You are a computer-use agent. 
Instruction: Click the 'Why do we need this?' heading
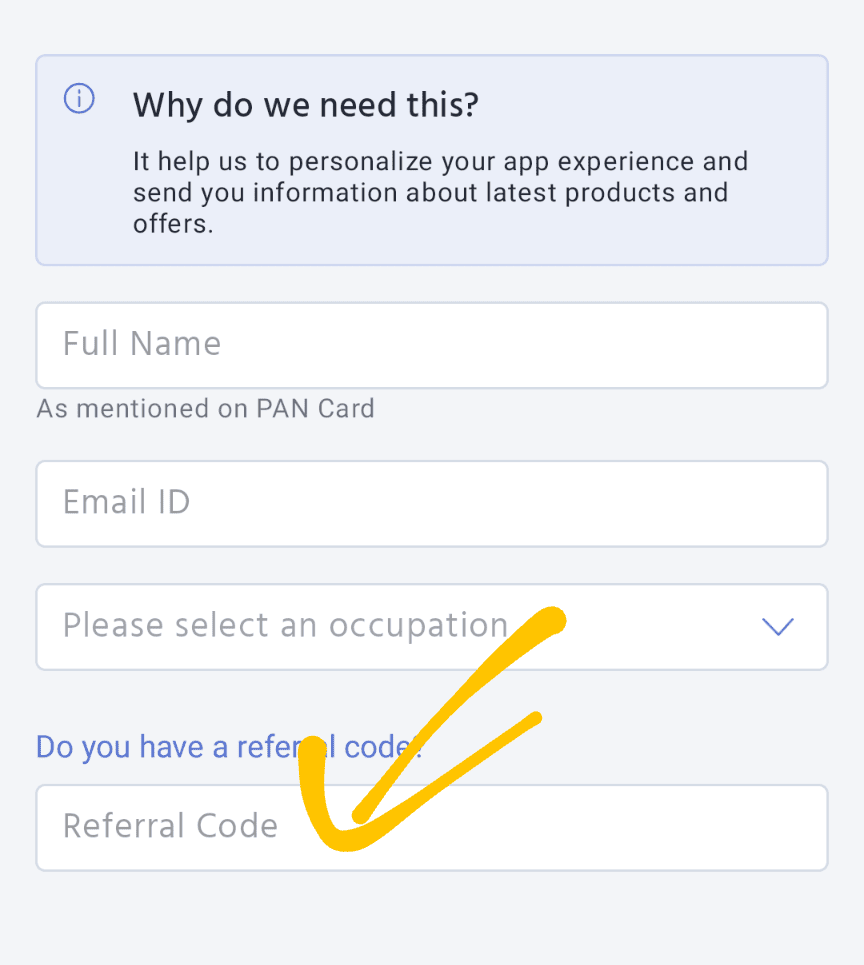tap(305, 104)
